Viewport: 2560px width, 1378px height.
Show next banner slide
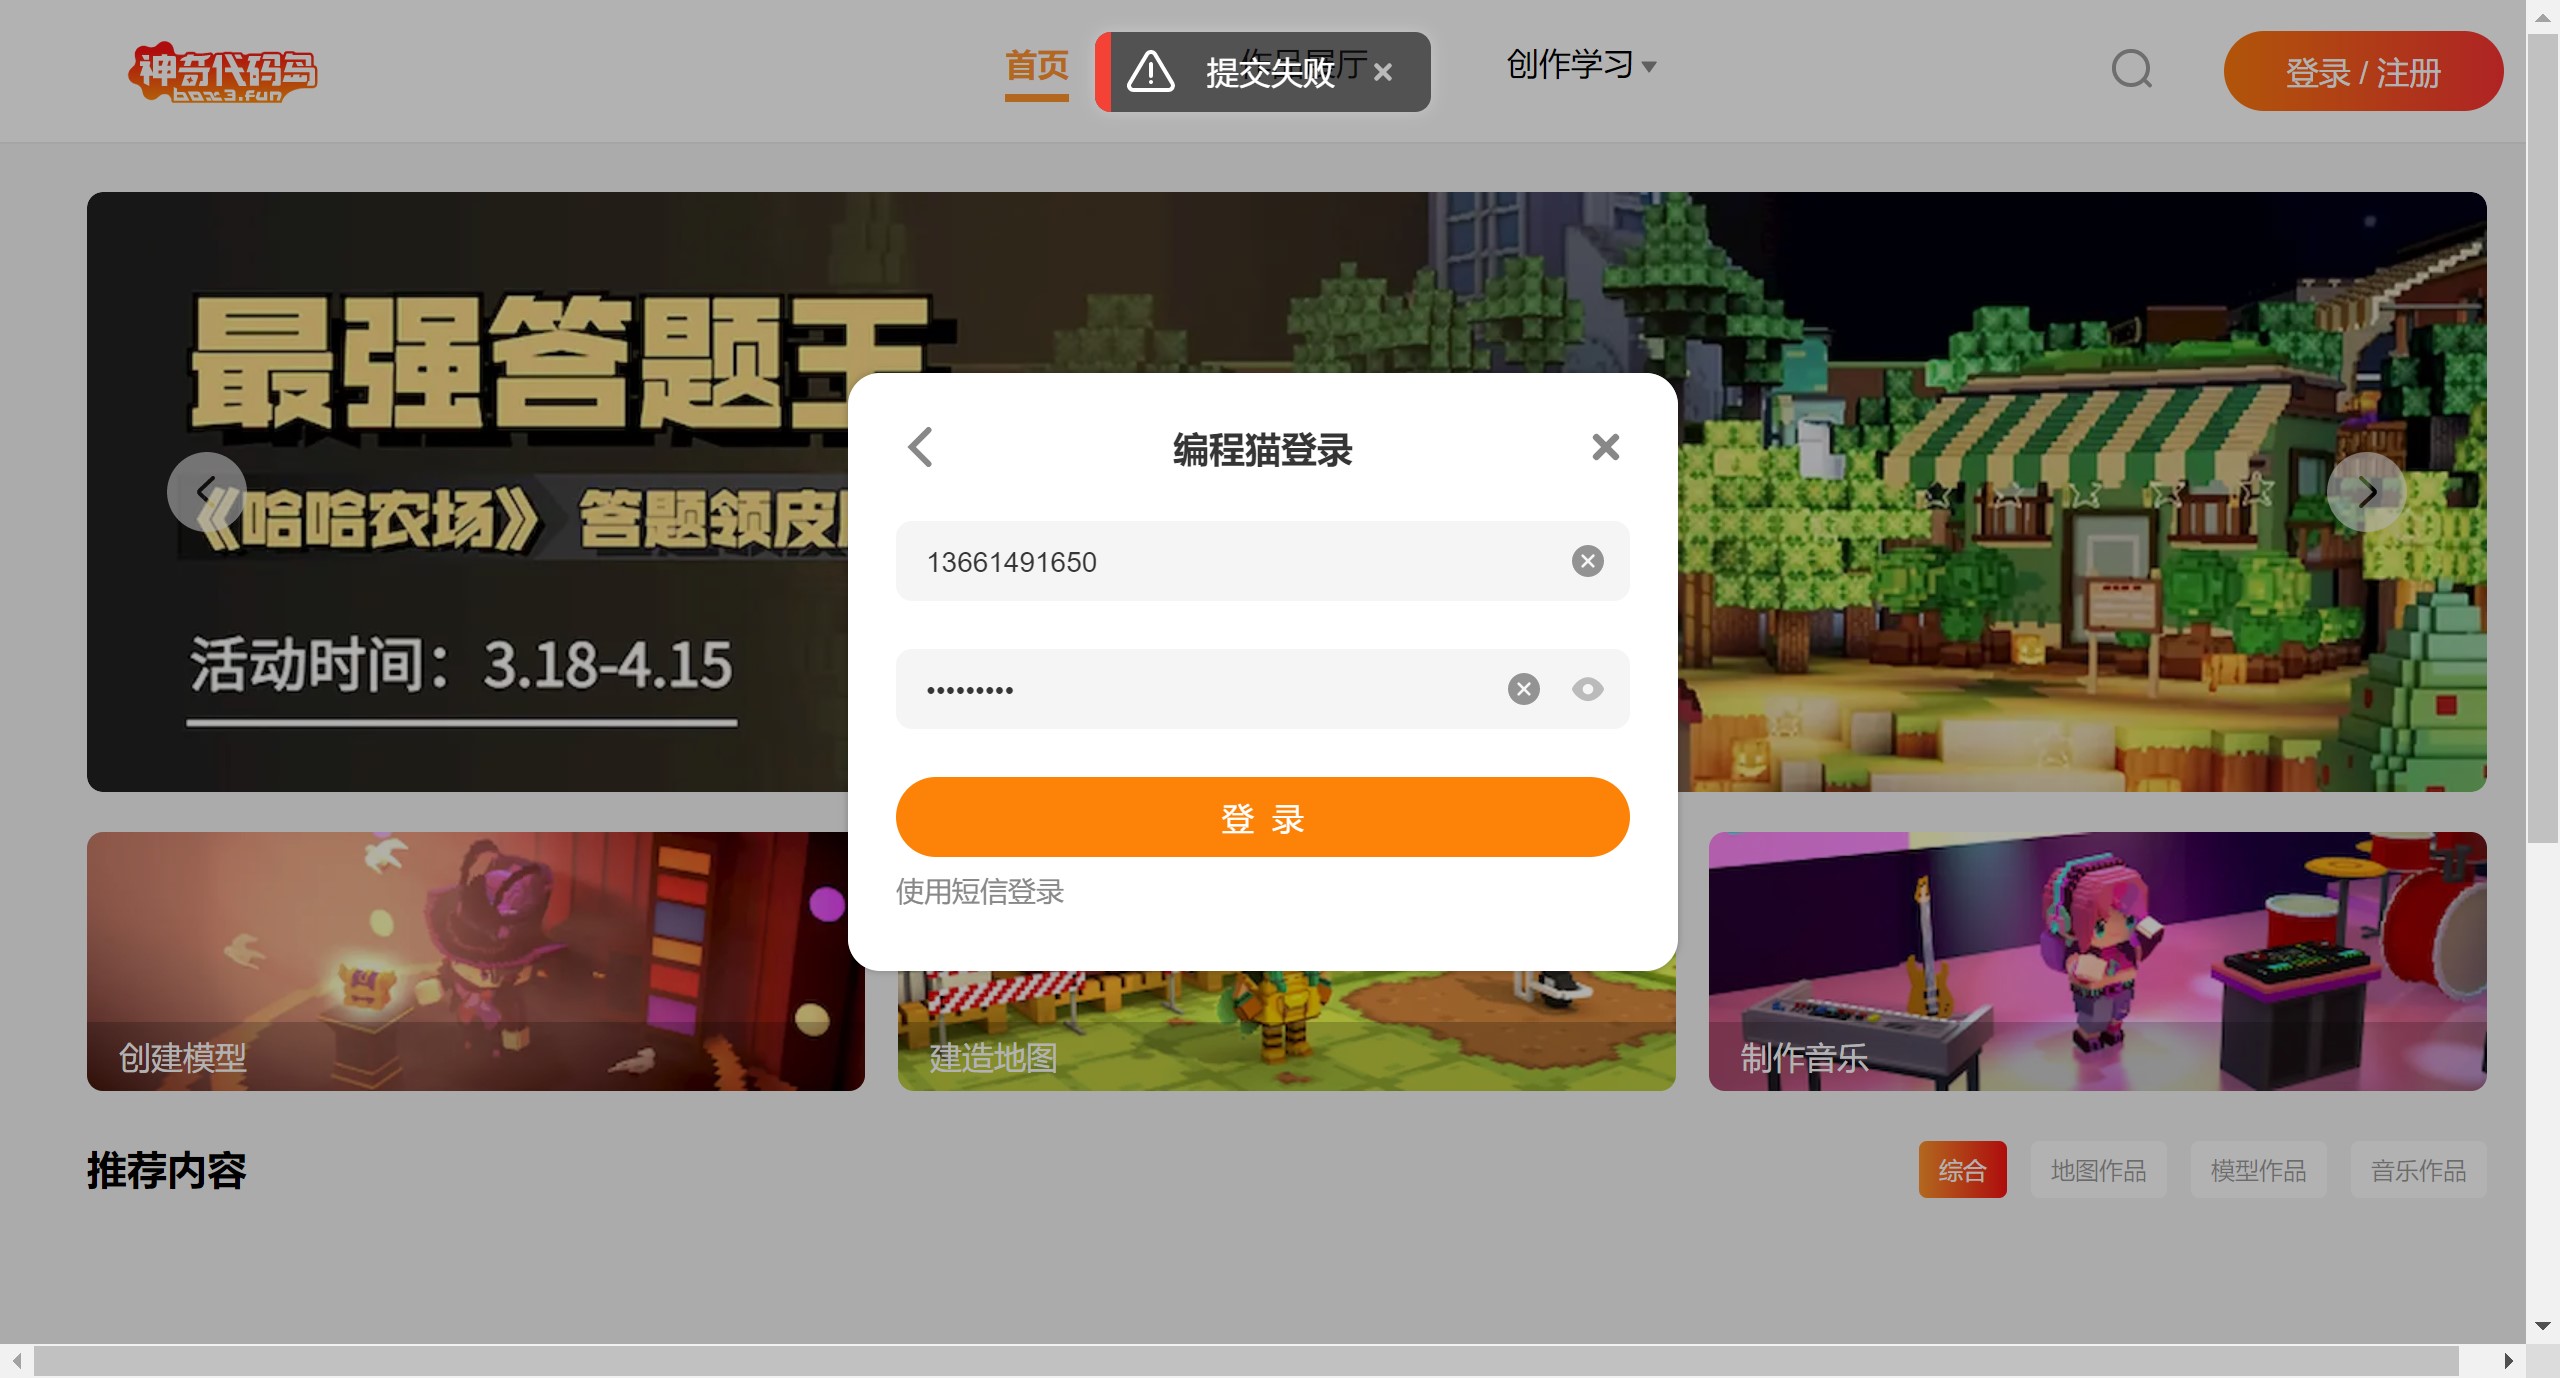point(2366,491)
